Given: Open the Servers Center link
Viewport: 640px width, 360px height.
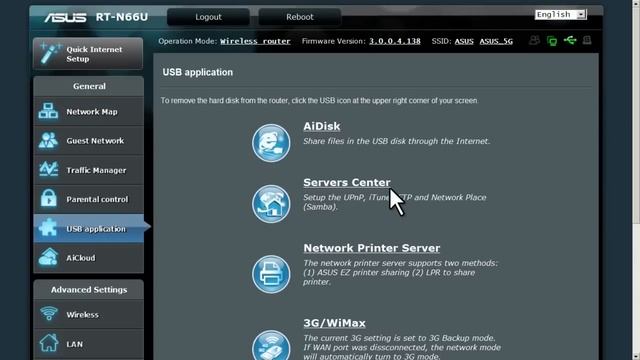Looking at the screenshot, I should [x=347, y=182].
